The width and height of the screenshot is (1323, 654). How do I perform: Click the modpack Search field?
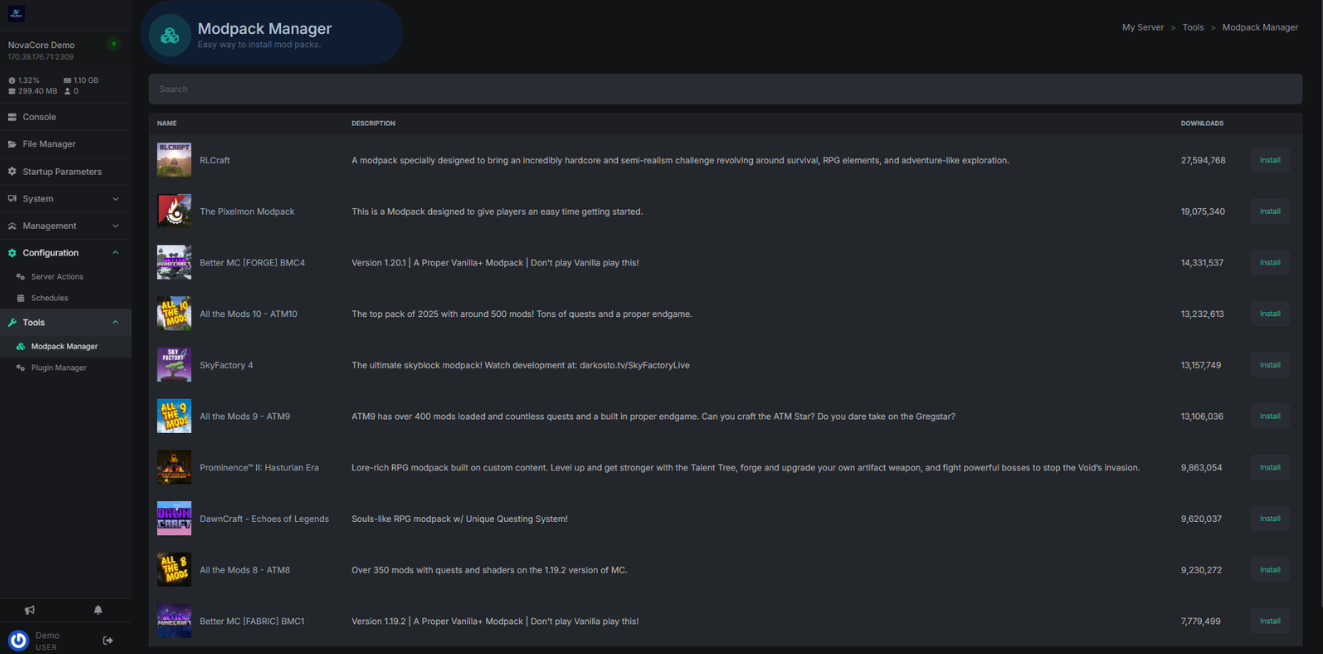coord(725,89)
